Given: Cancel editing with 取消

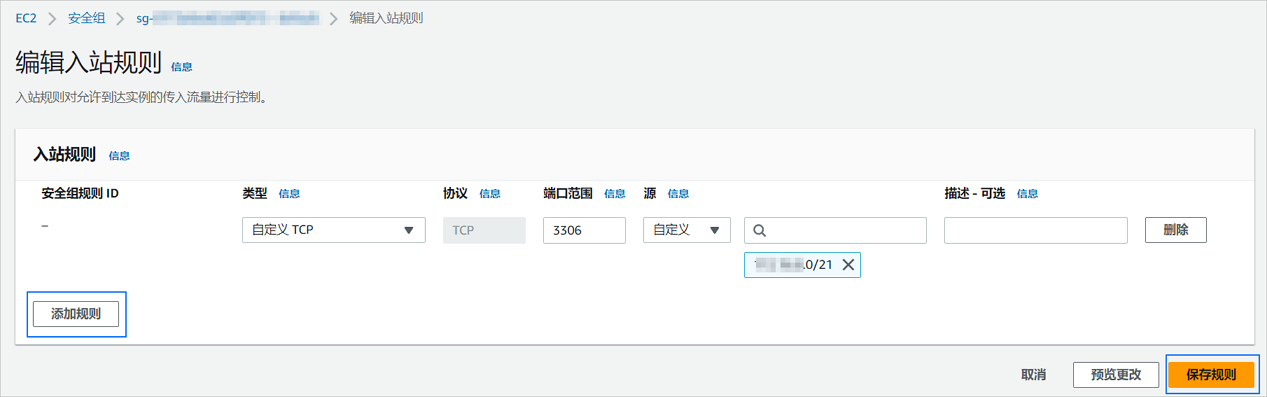Looking at the screenshot, I should [1033, 375].
